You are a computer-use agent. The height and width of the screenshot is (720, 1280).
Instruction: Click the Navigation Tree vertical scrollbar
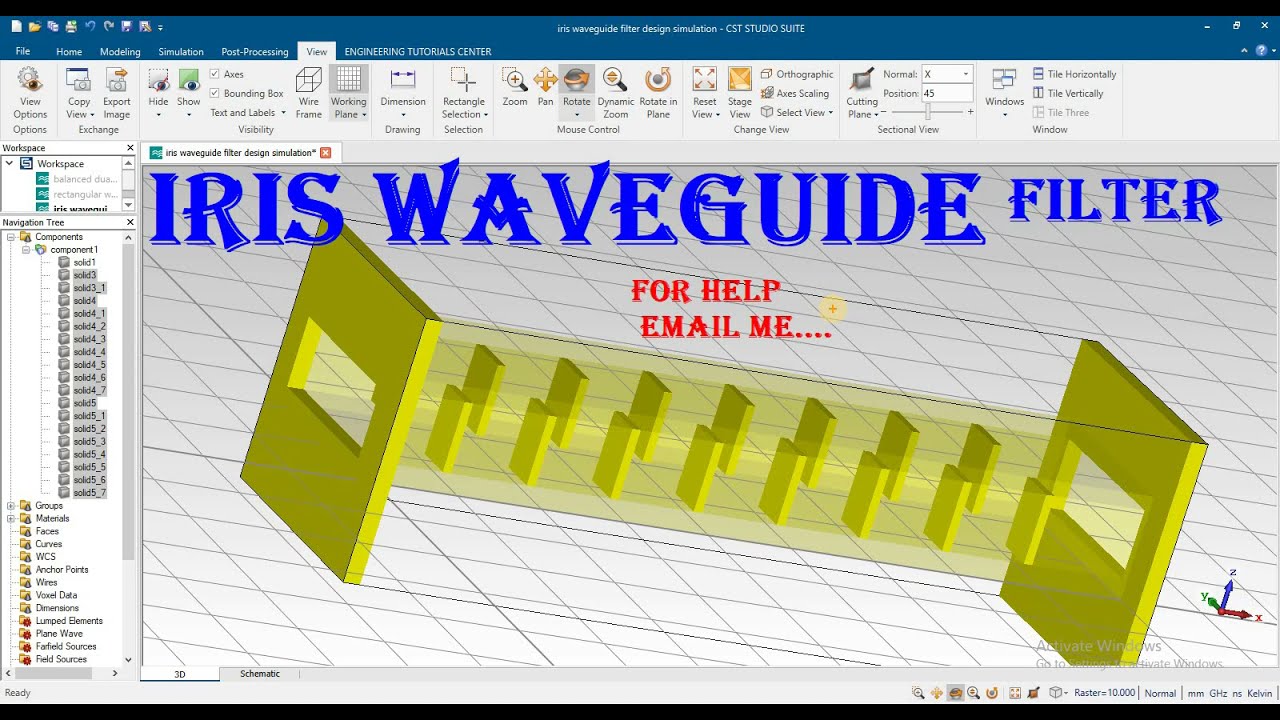[128, 400]
